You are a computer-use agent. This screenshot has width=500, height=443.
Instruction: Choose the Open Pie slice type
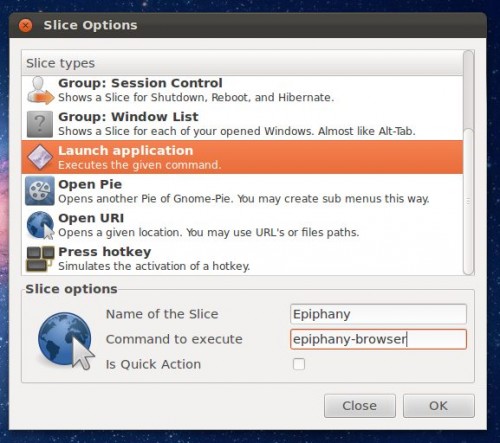(242, 191)
